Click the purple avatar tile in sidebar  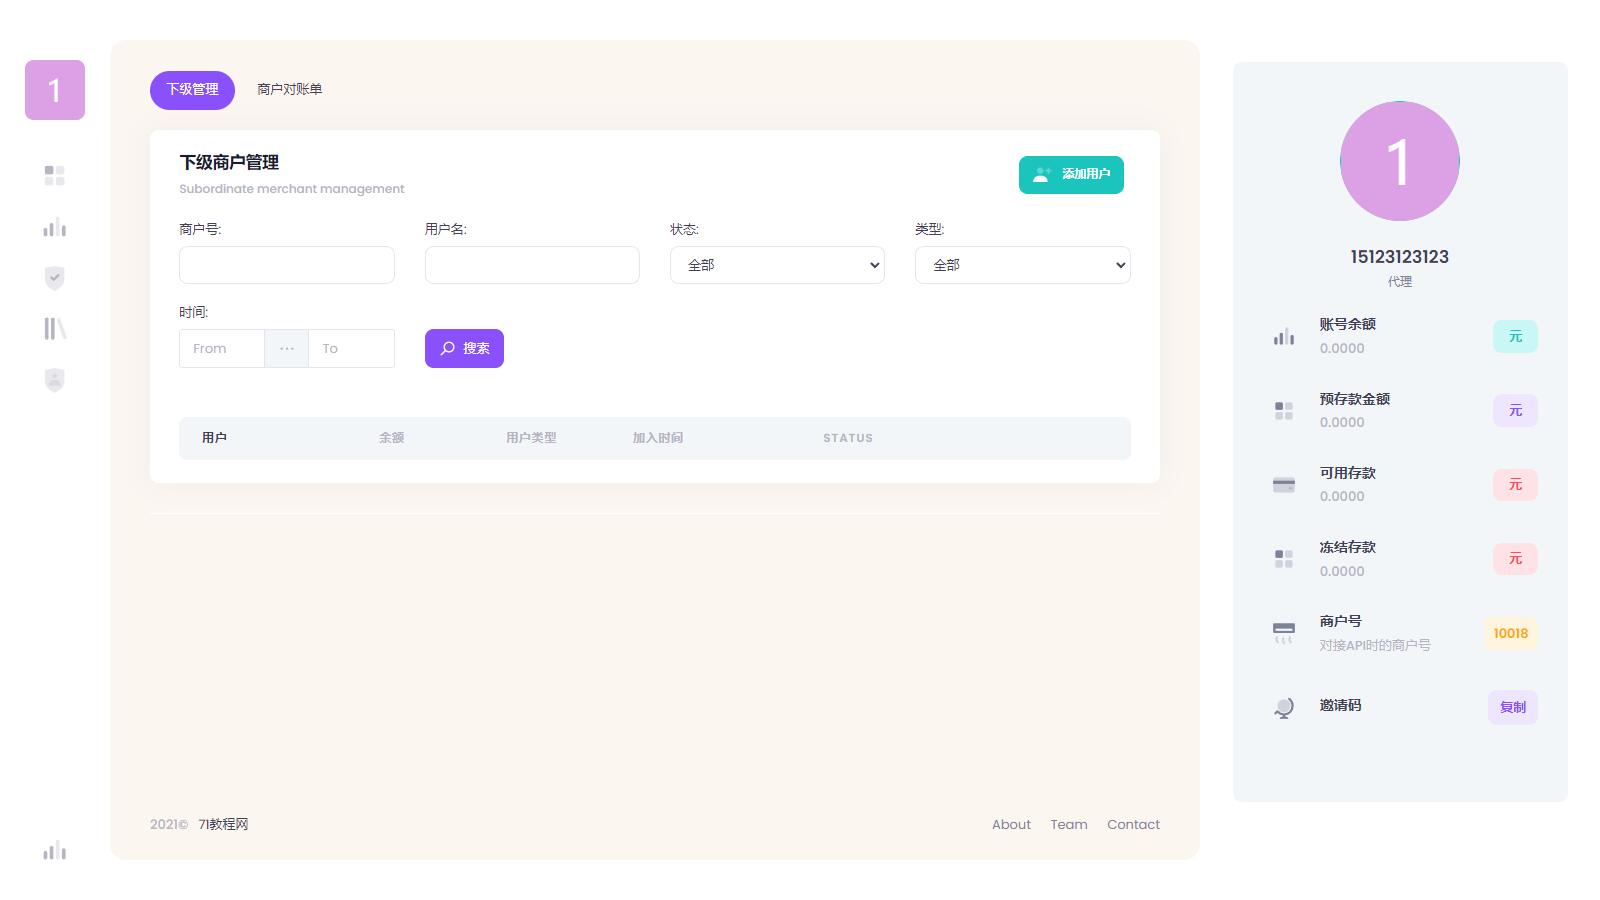55,90
